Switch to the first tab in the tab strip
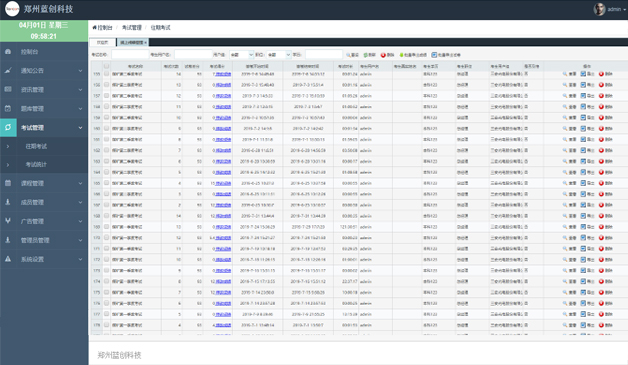Image resolution: width=628 pixels, height=365 pixels. (103, 42)
